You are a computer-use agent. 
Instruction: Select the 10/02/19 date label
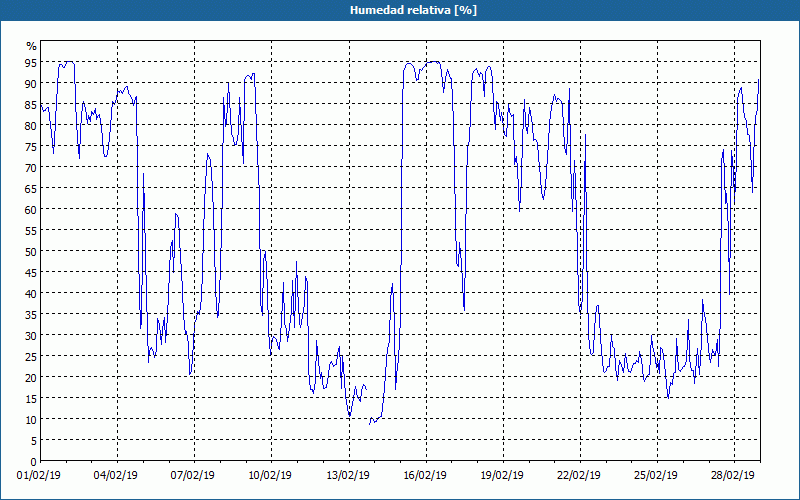coord(270,476)
